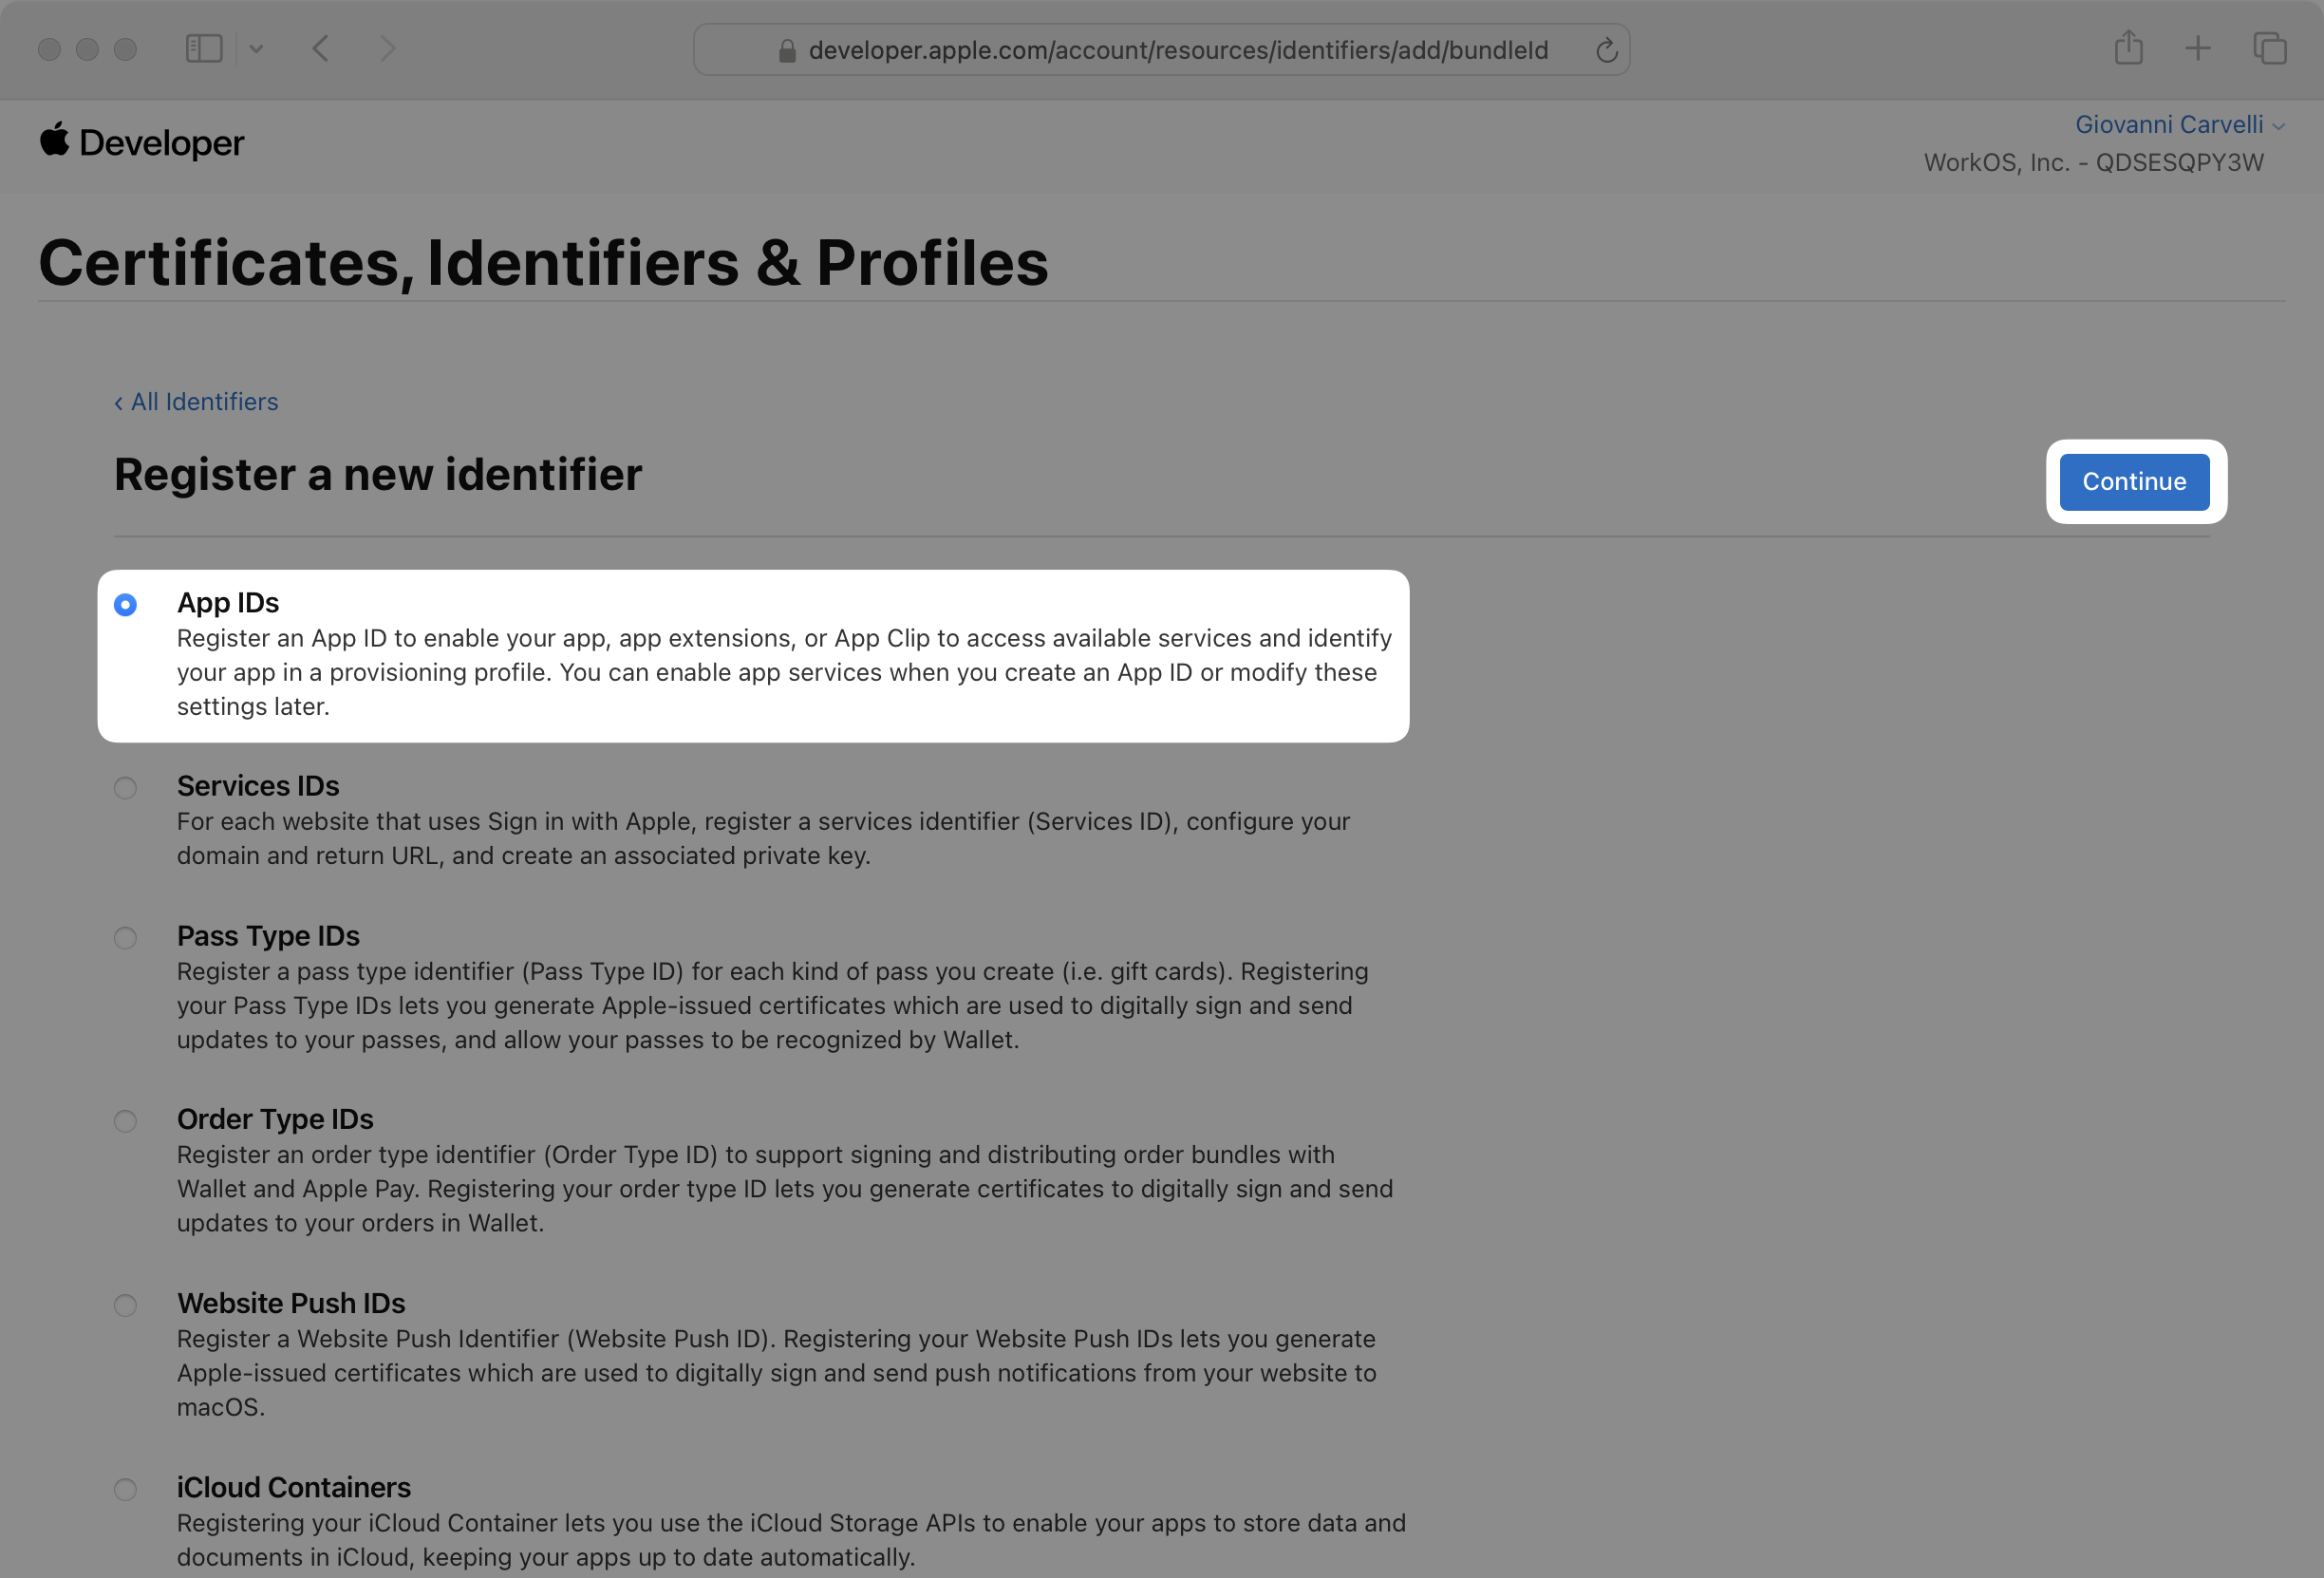Go back to All Identifiers link
This screenshot has height=1578, width=2324.
(x=196, y=402)
